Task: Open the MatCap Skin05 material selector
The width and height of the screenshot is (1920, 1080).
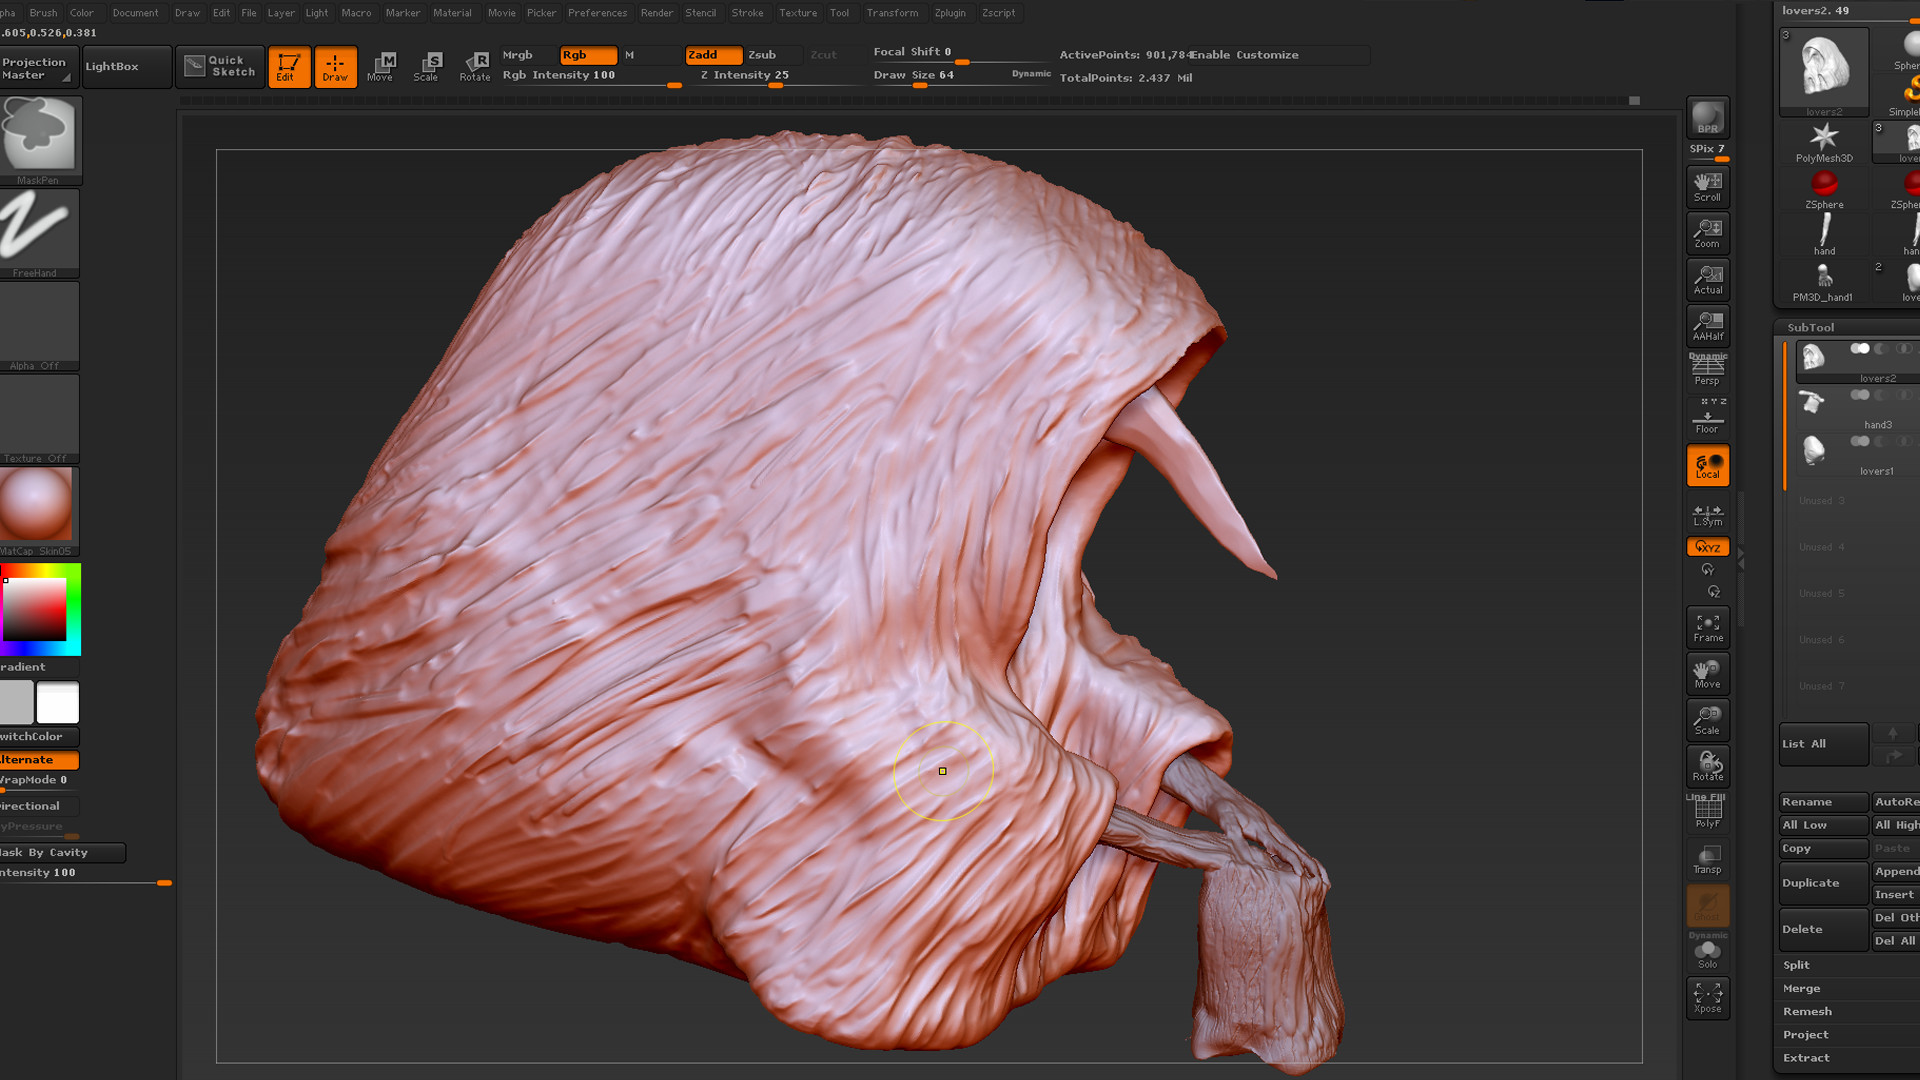Action: pyautogui.click(x=37, y=511)
